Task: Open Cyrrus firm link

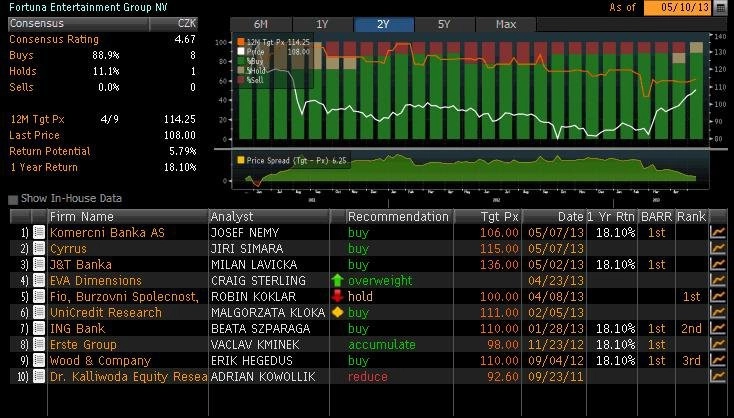Action: (x=68, y=249)
